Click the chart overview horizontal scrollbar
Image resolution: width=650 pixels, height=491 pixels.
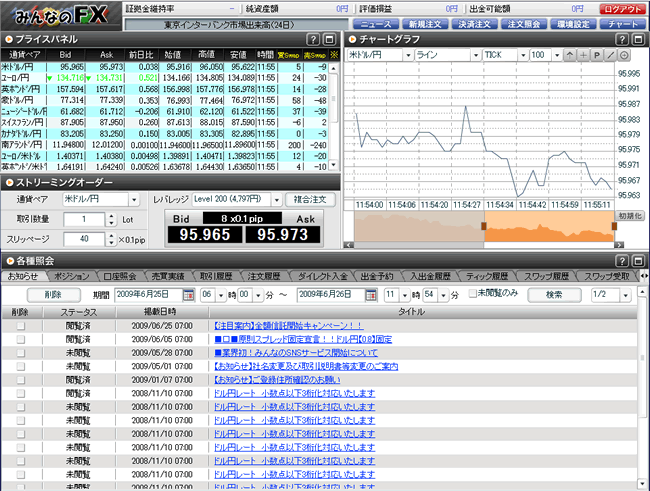[483, 245]
